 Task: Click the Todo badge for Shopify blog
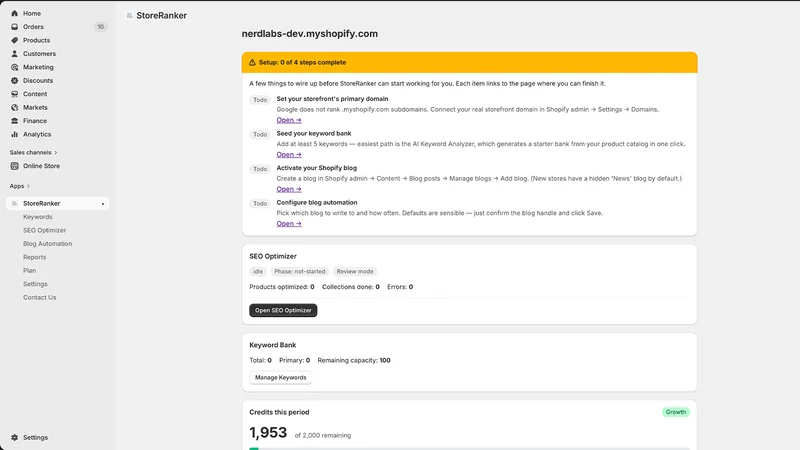pyautogui.click(x=260, y=169)
